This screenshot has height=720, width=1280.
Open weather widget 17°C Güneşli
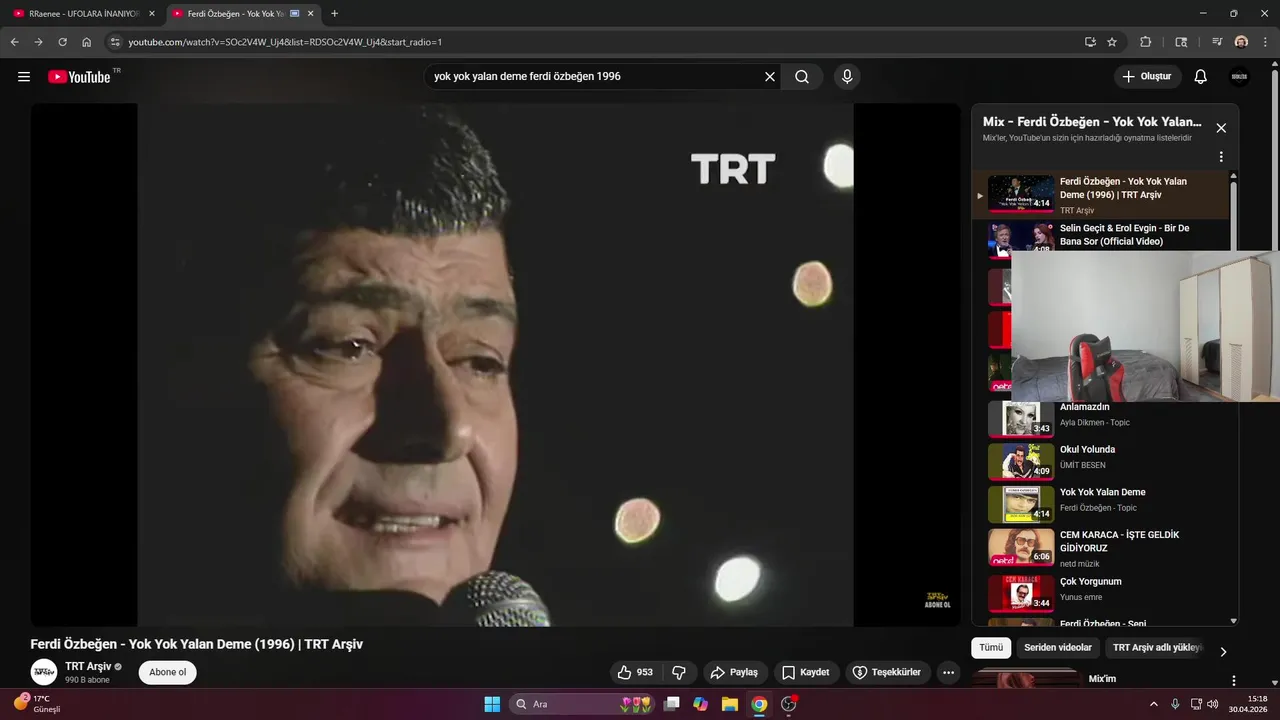pos(39,704)
